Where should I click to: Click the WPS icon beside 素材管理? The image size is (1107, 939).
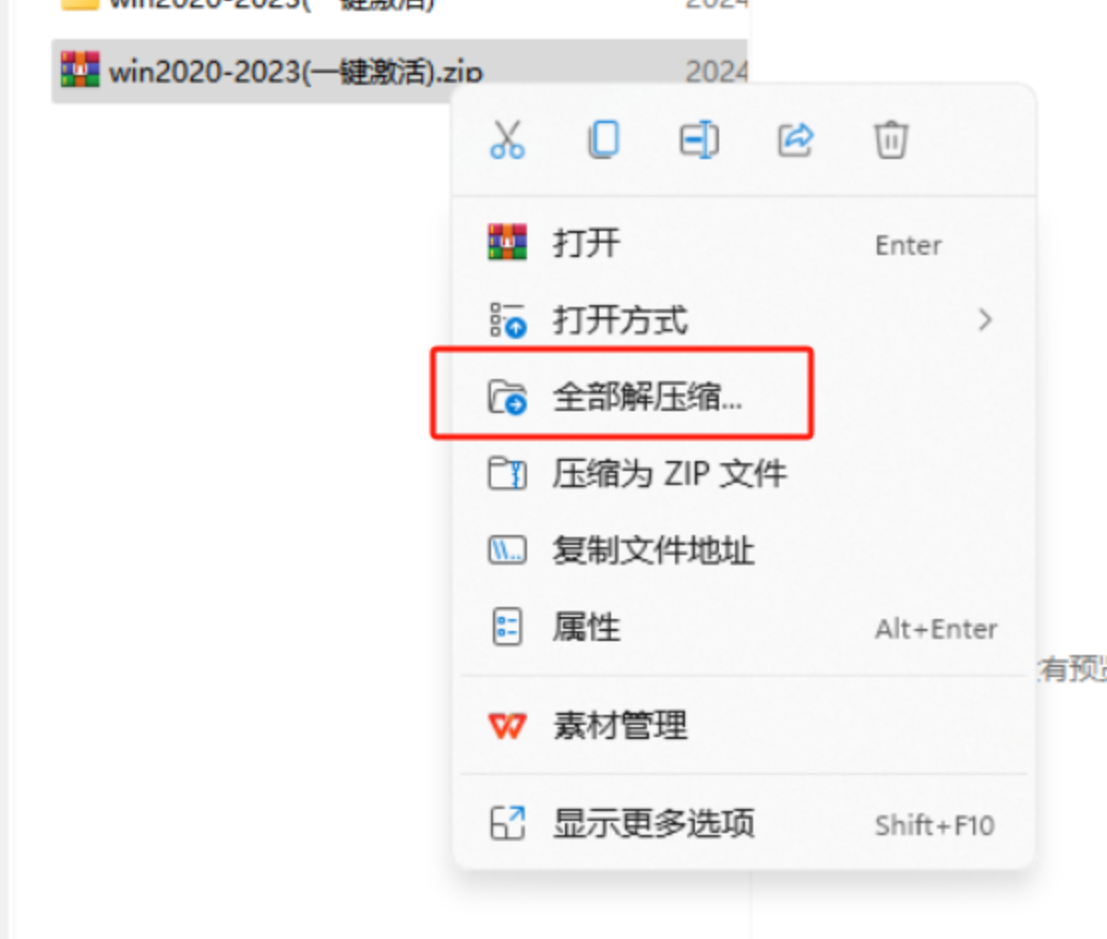pyautogui.click(x=507, y=725)
